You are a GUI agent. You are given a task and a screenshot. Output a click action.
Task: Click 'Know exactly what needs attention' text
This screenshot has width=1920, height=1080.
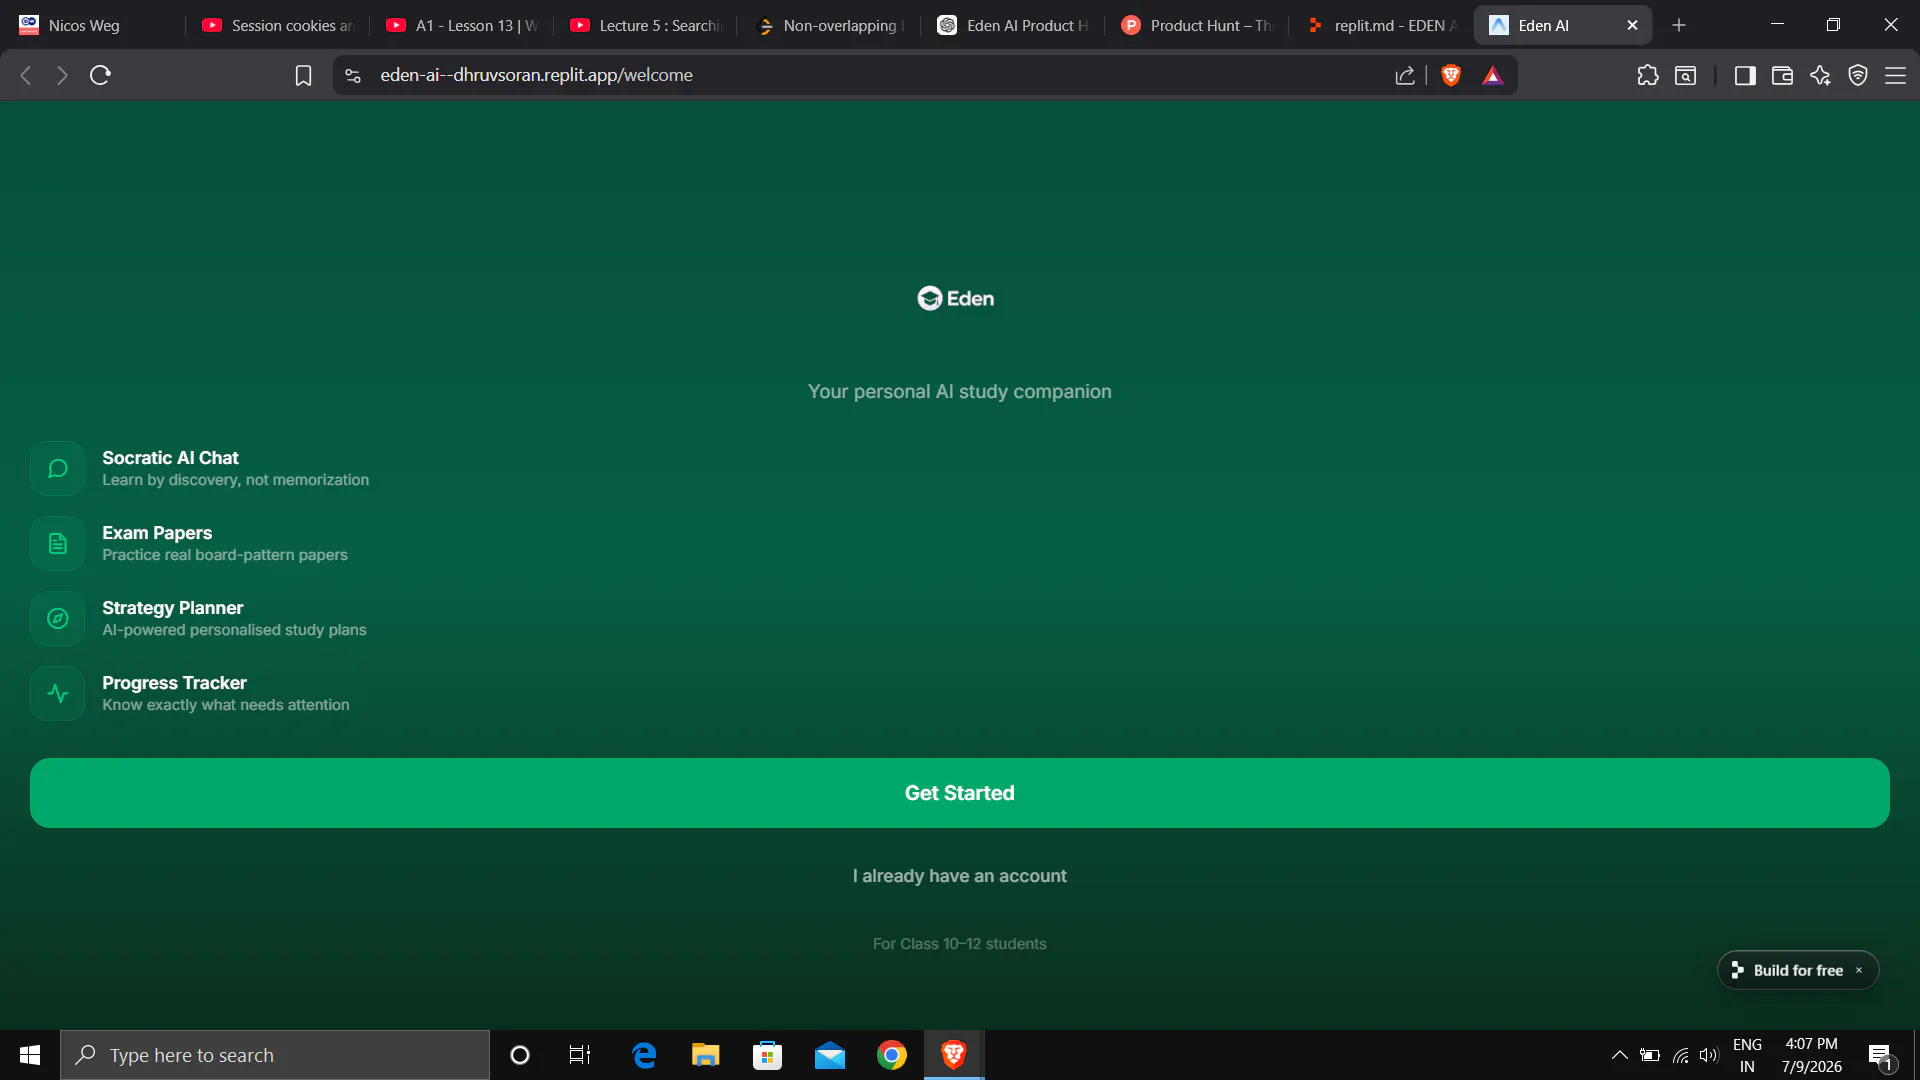[226, 705]
